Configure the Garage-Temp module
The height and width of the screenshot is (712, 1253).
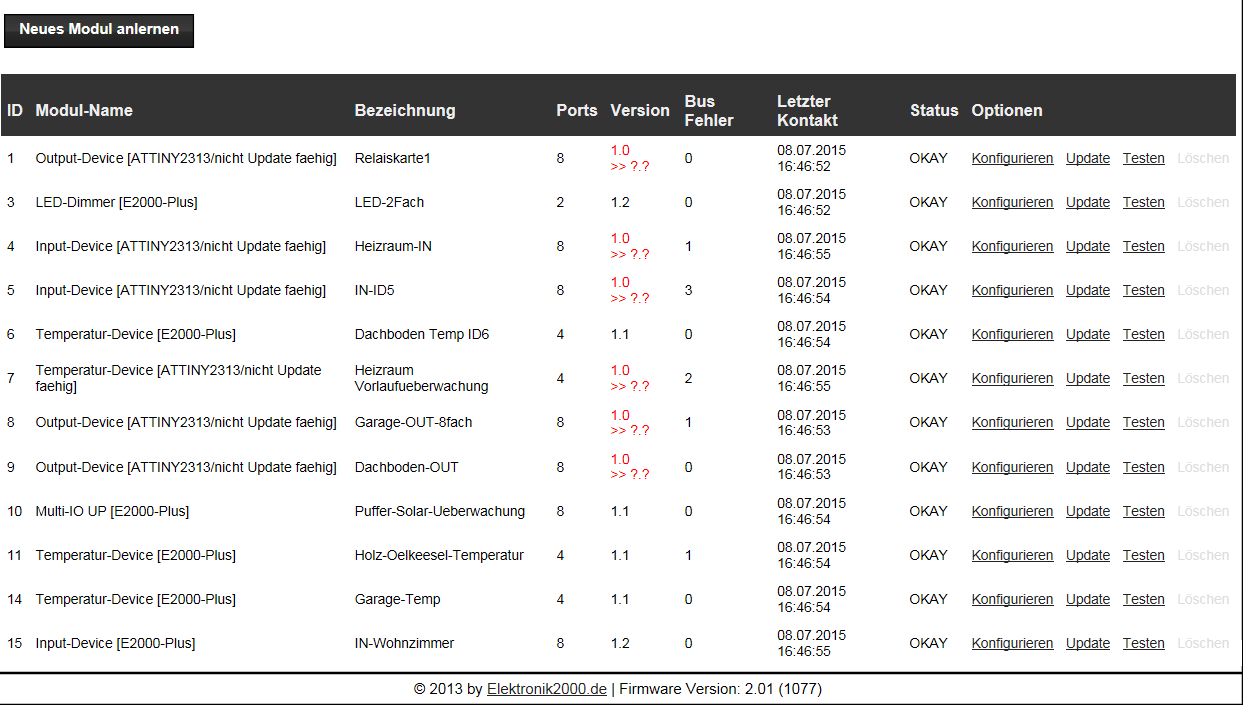[1012, 599]
